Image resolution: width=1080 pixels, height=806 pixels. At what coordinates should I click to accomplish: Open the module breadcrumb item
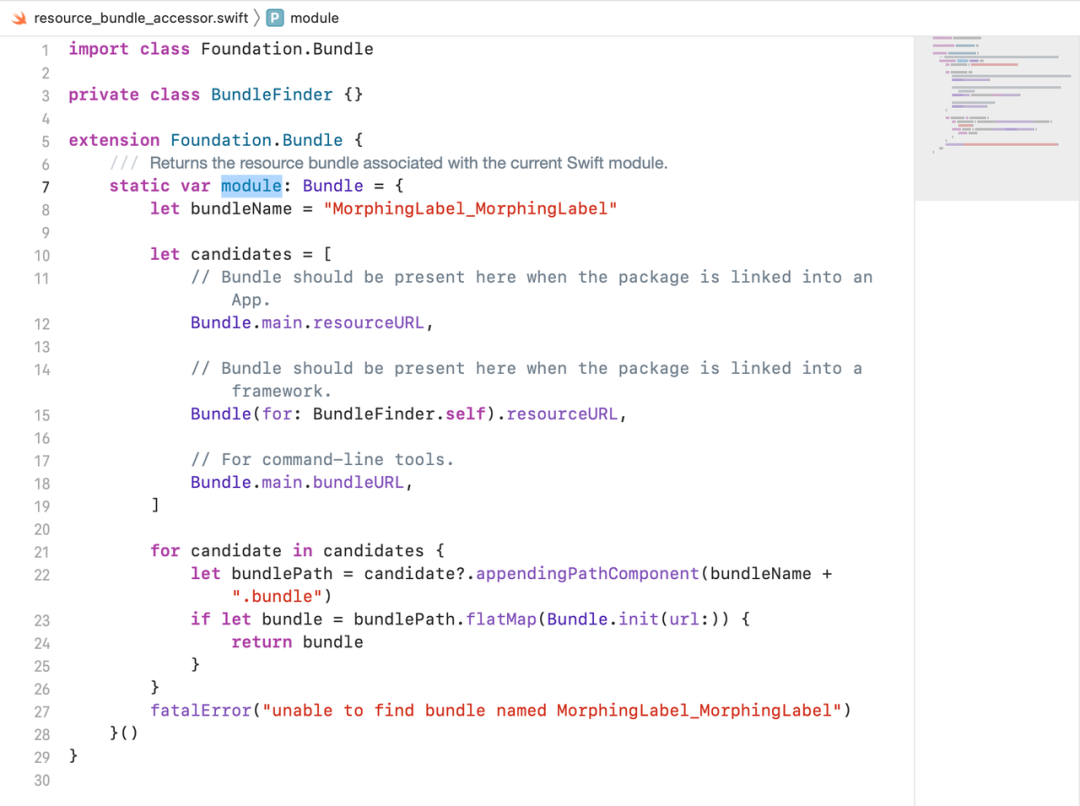(314, 18)
